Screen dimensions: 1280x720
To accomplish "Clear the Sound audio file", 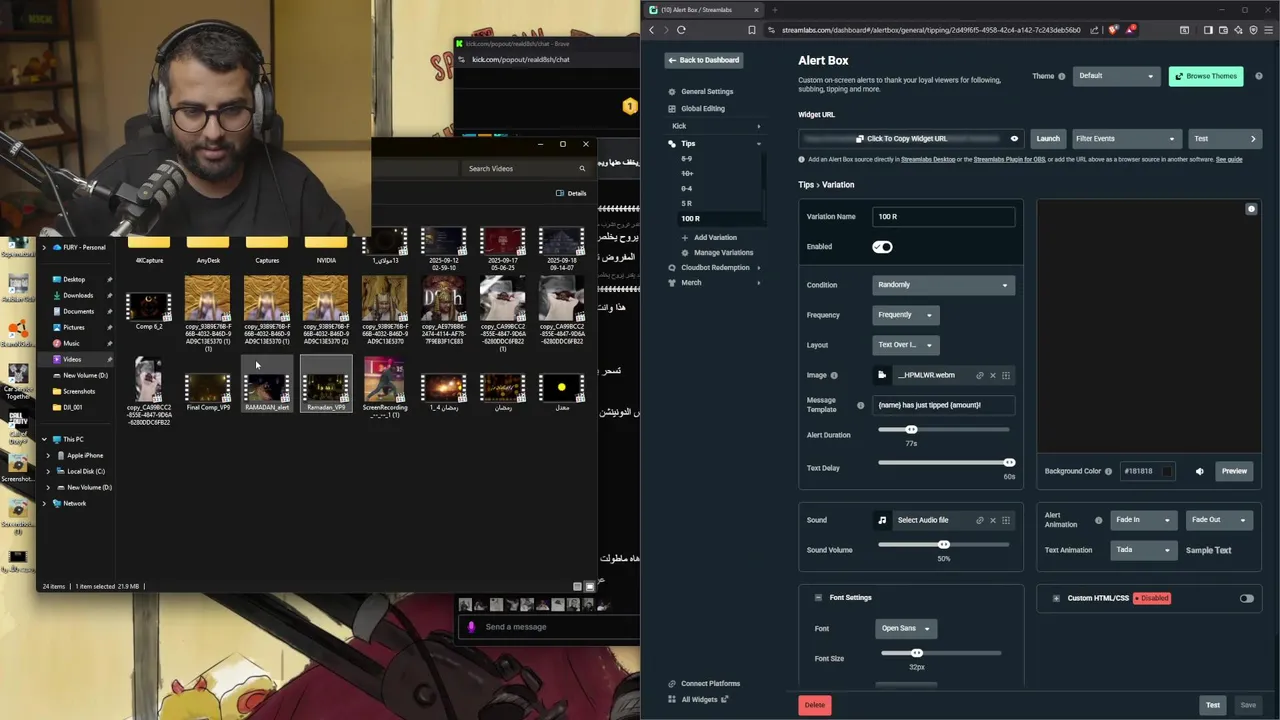I will click(x=993, y=520).
